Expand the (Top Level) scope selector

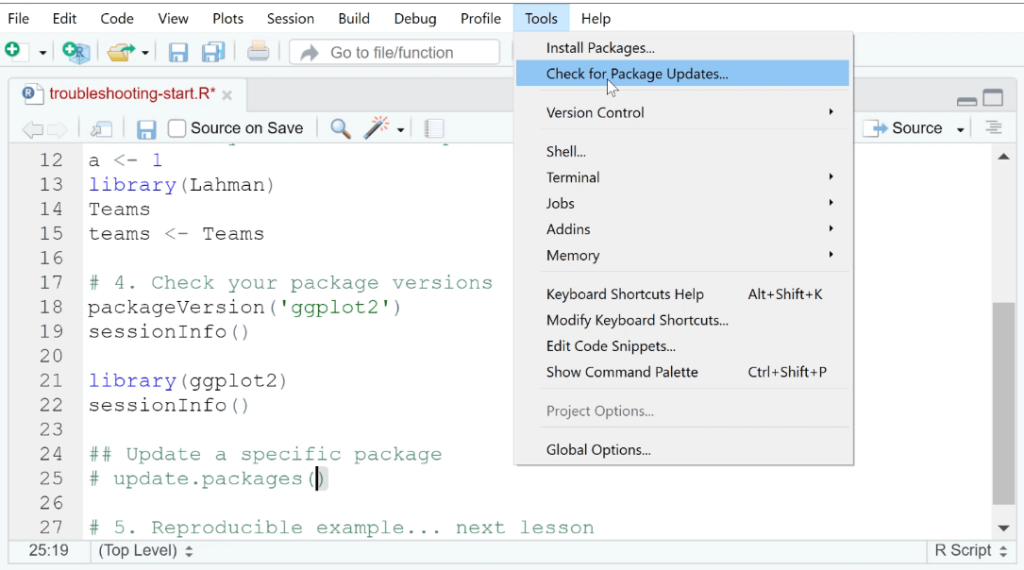[x=145, y=550]
